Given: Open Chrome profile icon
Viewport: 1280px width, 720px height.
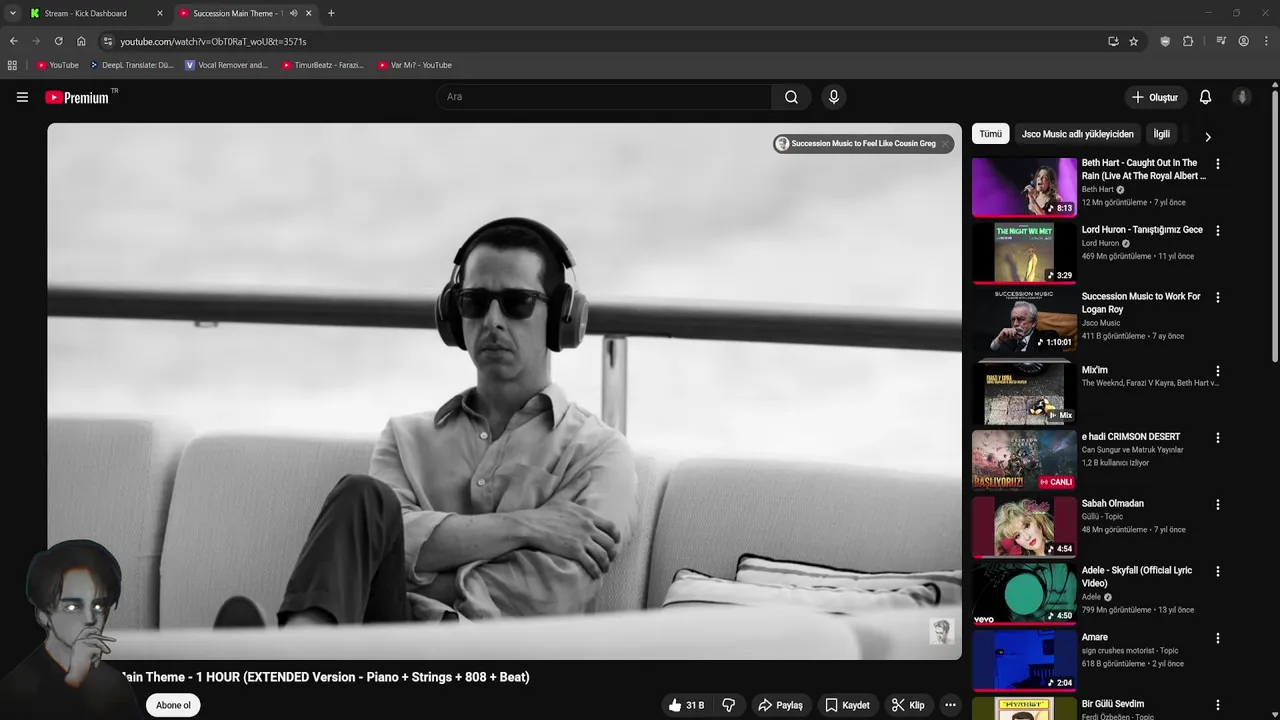Looking at the screenshot, I should (1243, 41).
